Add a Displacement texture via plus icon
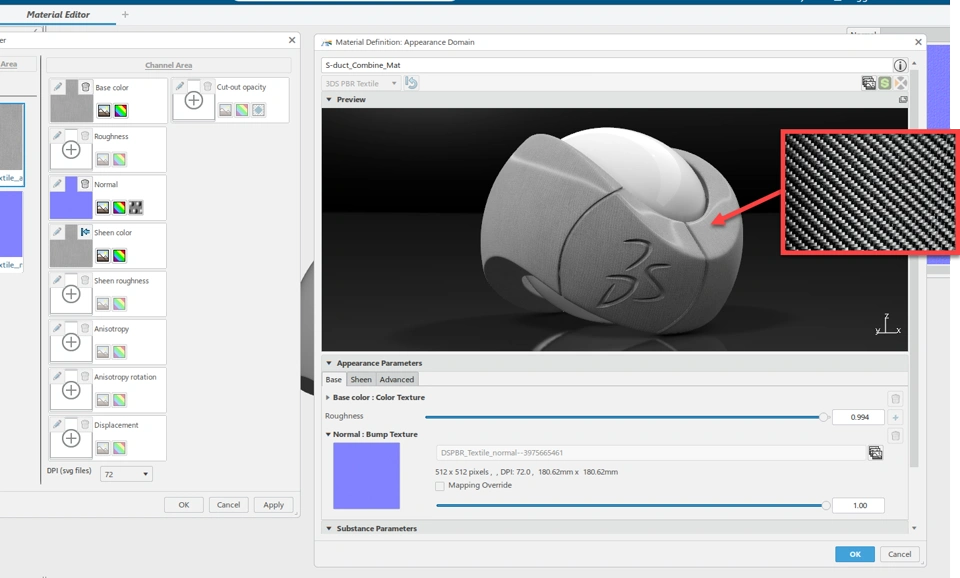 click(x=71, y=438)
